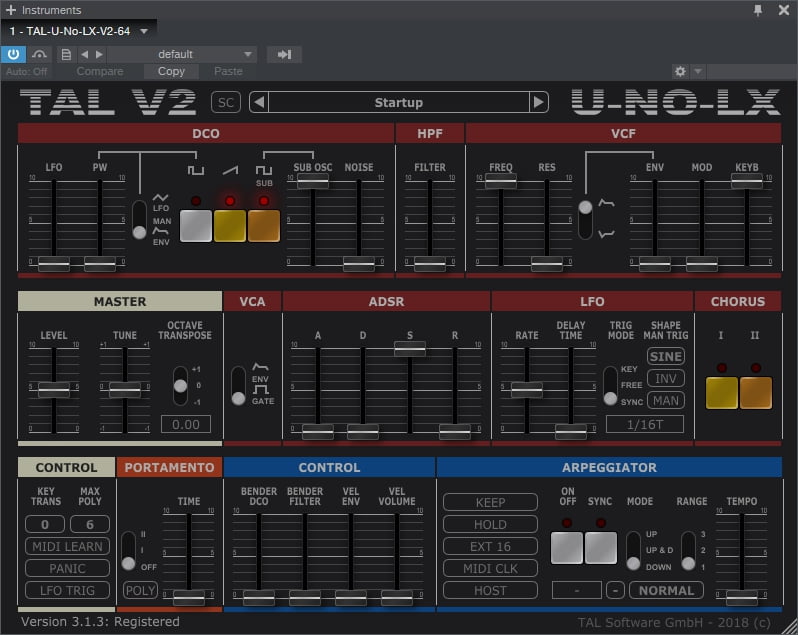Toggle the Chorus I button
Screen dimensions: 798x635
722,393
